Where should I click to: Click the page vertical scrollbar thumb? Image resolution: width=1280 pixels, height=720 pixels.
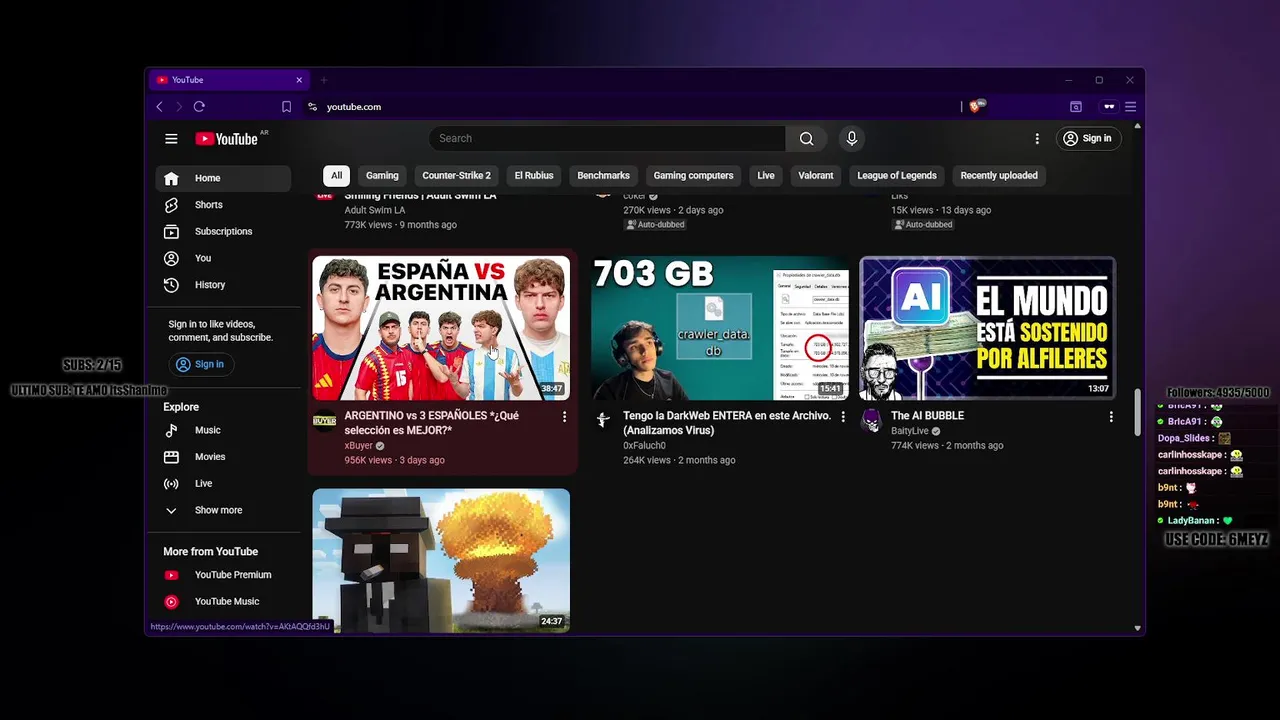[x=1137, y=413]
